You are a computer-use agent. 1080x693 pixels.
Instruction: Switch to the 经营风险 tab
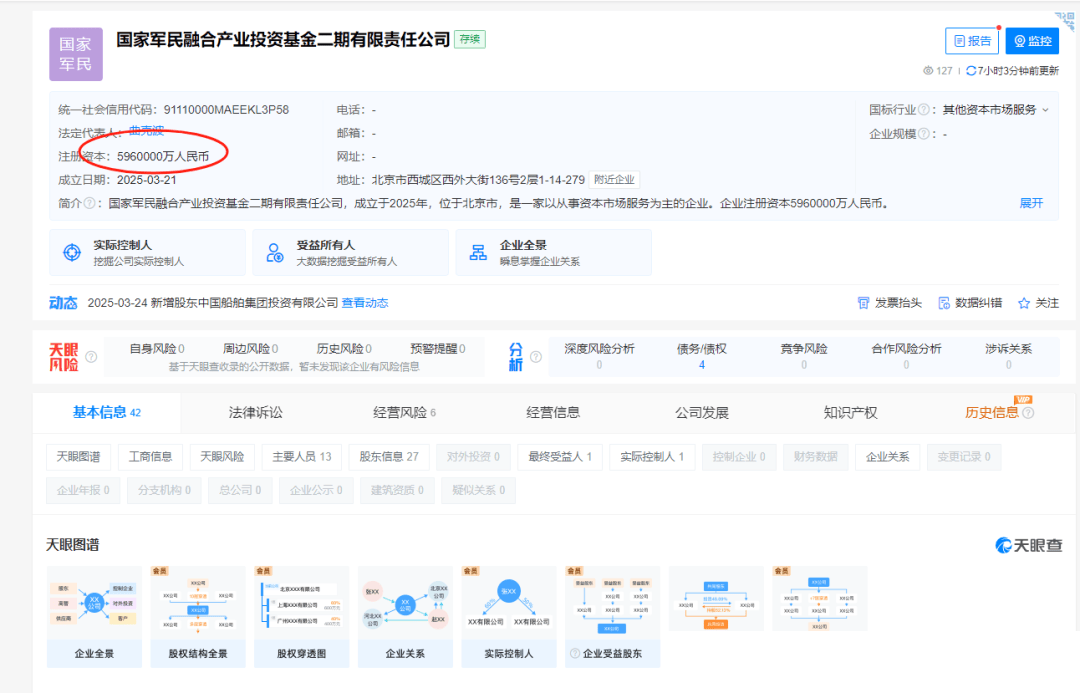click(x=404, y=413)
